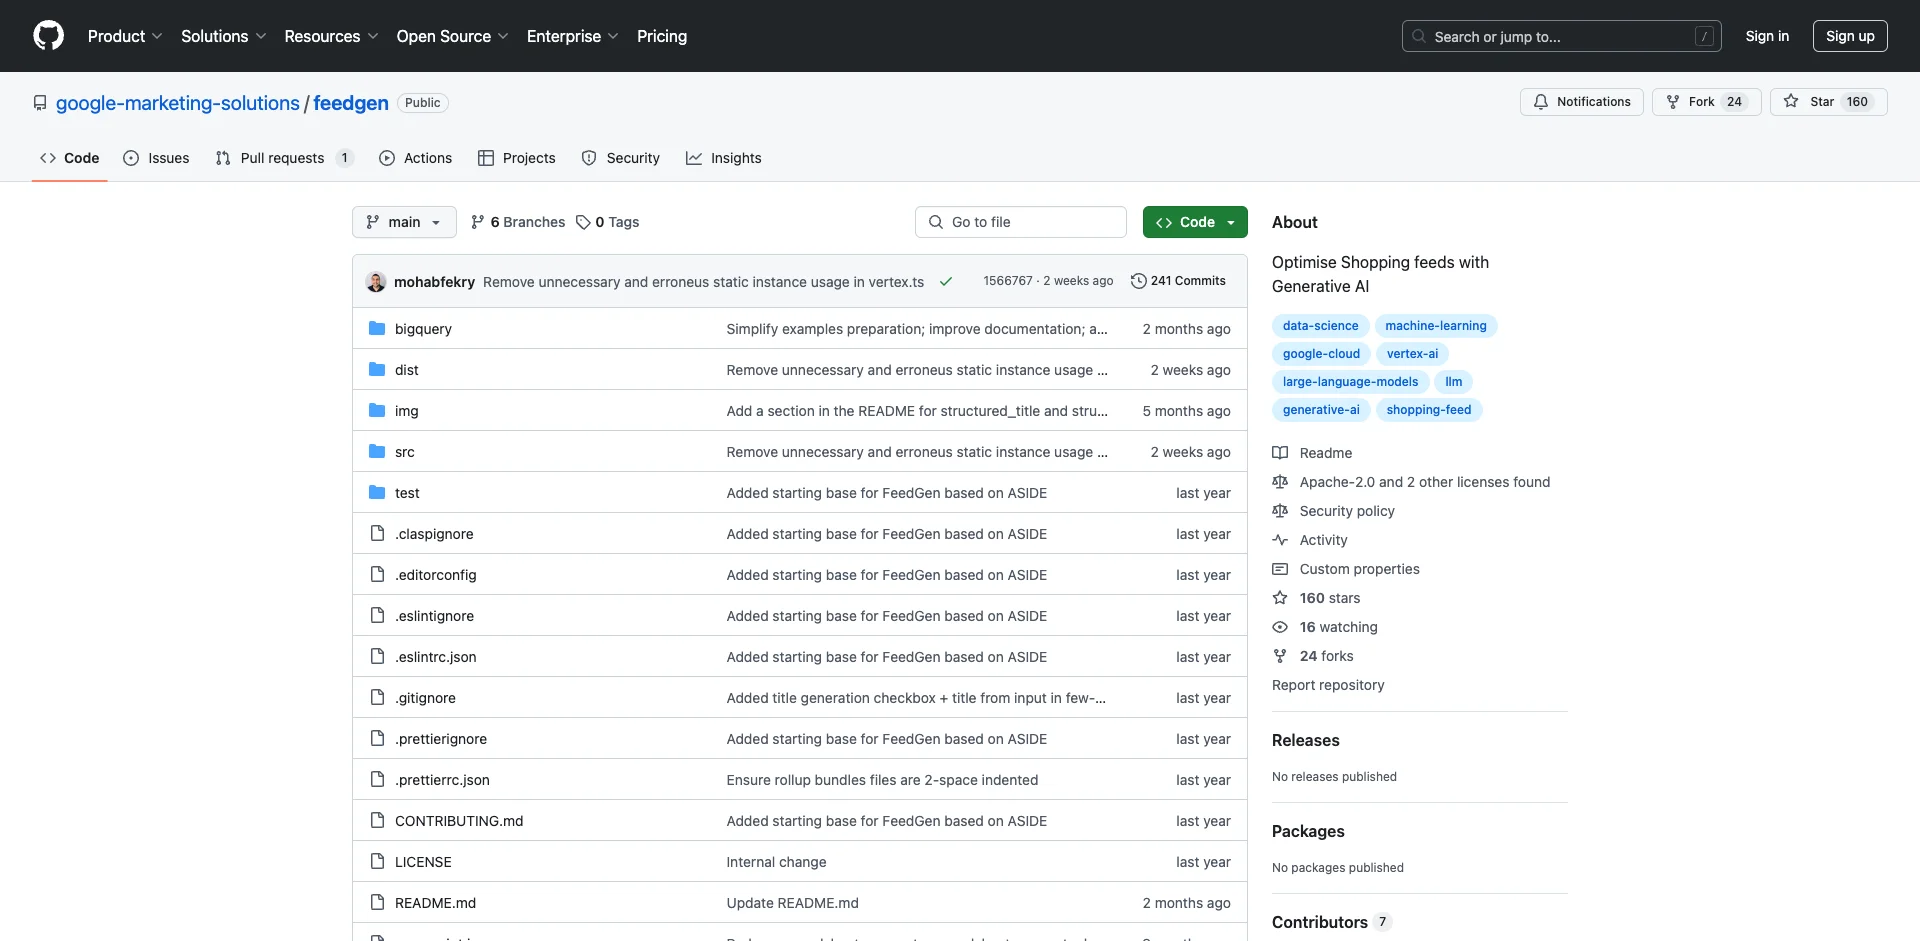The height and width of the screenshot is (941, 1920).
Task: Click the Sign up button
Action: (x=1850, y=36)
